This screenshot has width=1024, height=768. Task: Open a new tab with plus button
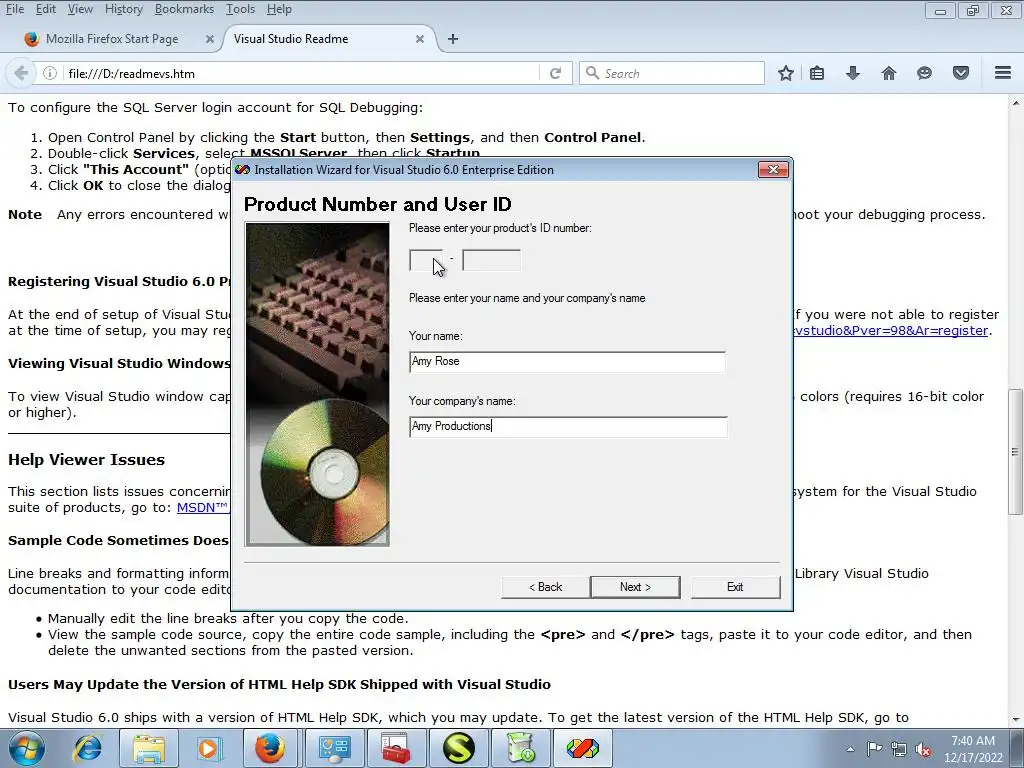[453, 39]
